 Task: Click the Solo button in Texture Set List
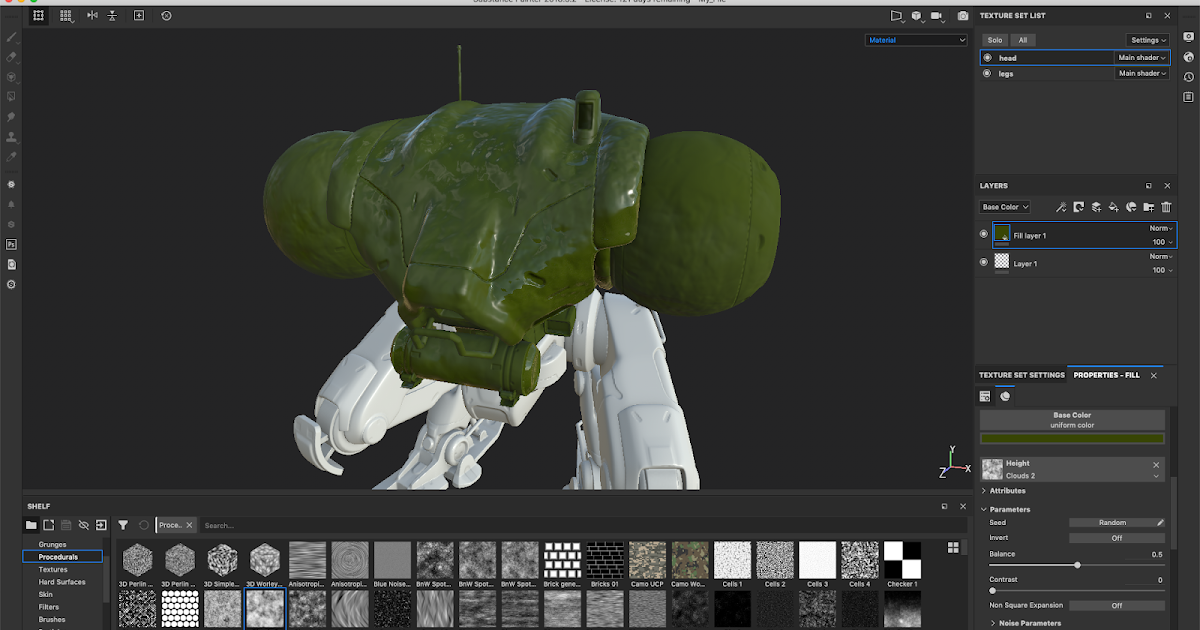[995, 39]
